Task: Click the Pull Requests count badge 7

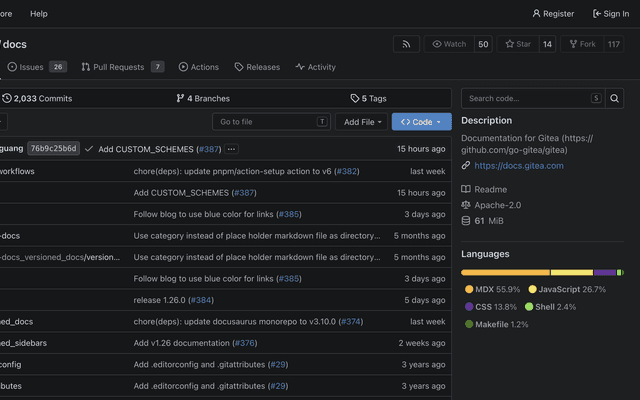Action: pyautogui.click(x=158, y=67)
